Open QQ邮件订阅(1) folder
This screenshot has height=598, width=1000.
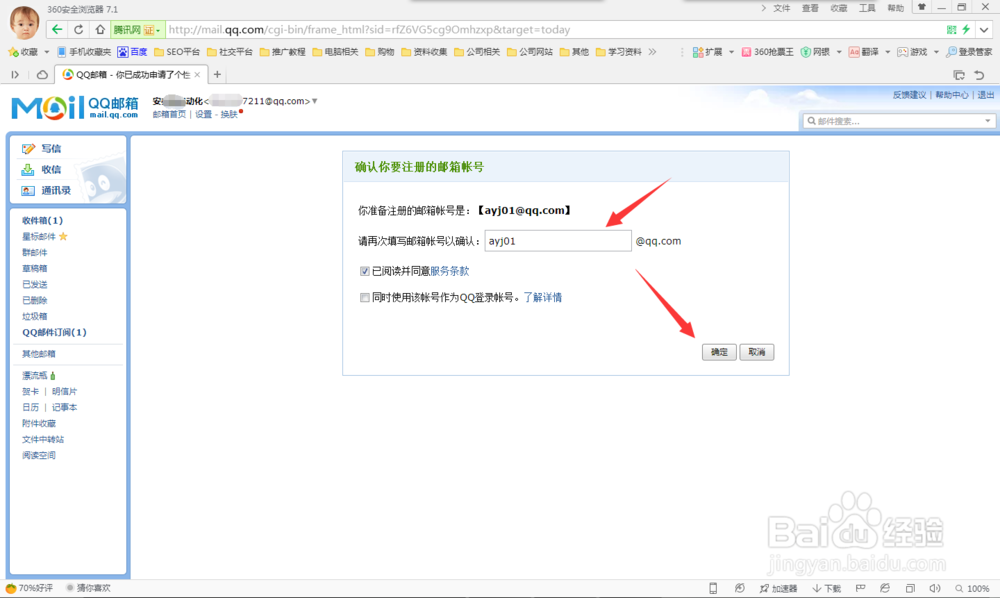(x=54, y=332)
